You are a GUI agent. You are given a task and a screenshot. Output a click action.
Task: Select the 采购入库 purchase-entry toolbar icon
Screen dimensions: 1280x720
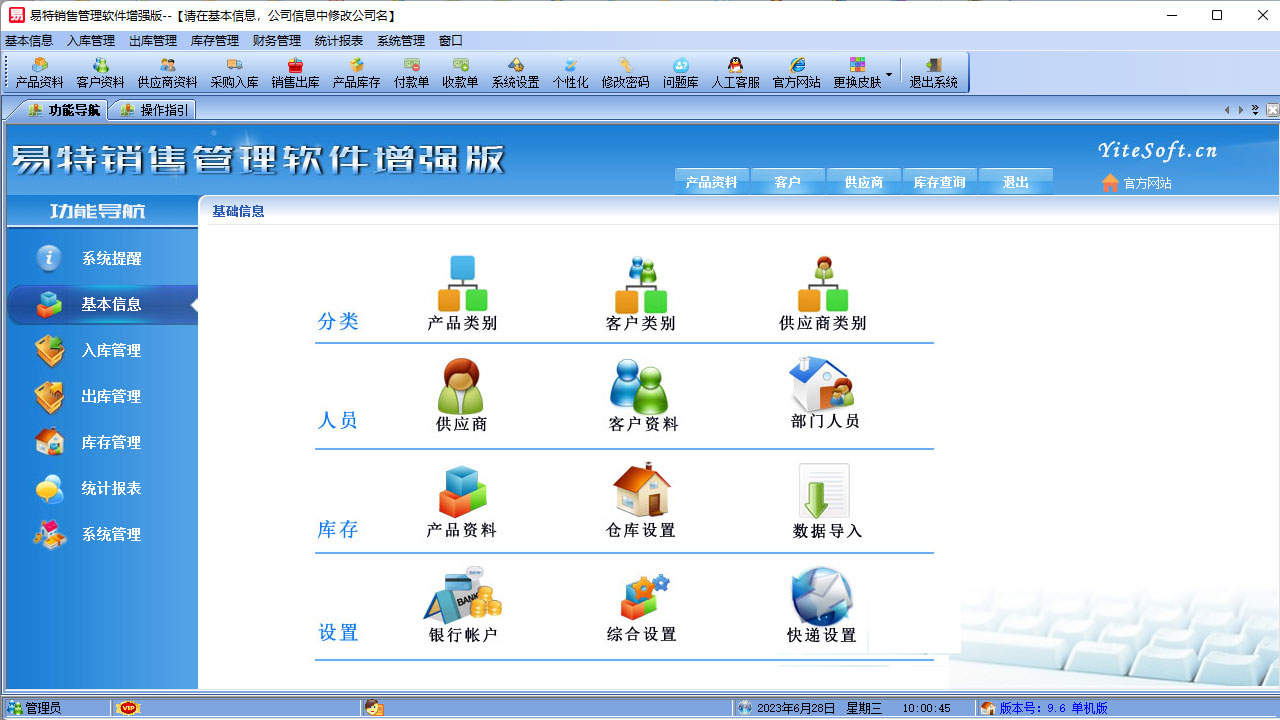[233, 72]
